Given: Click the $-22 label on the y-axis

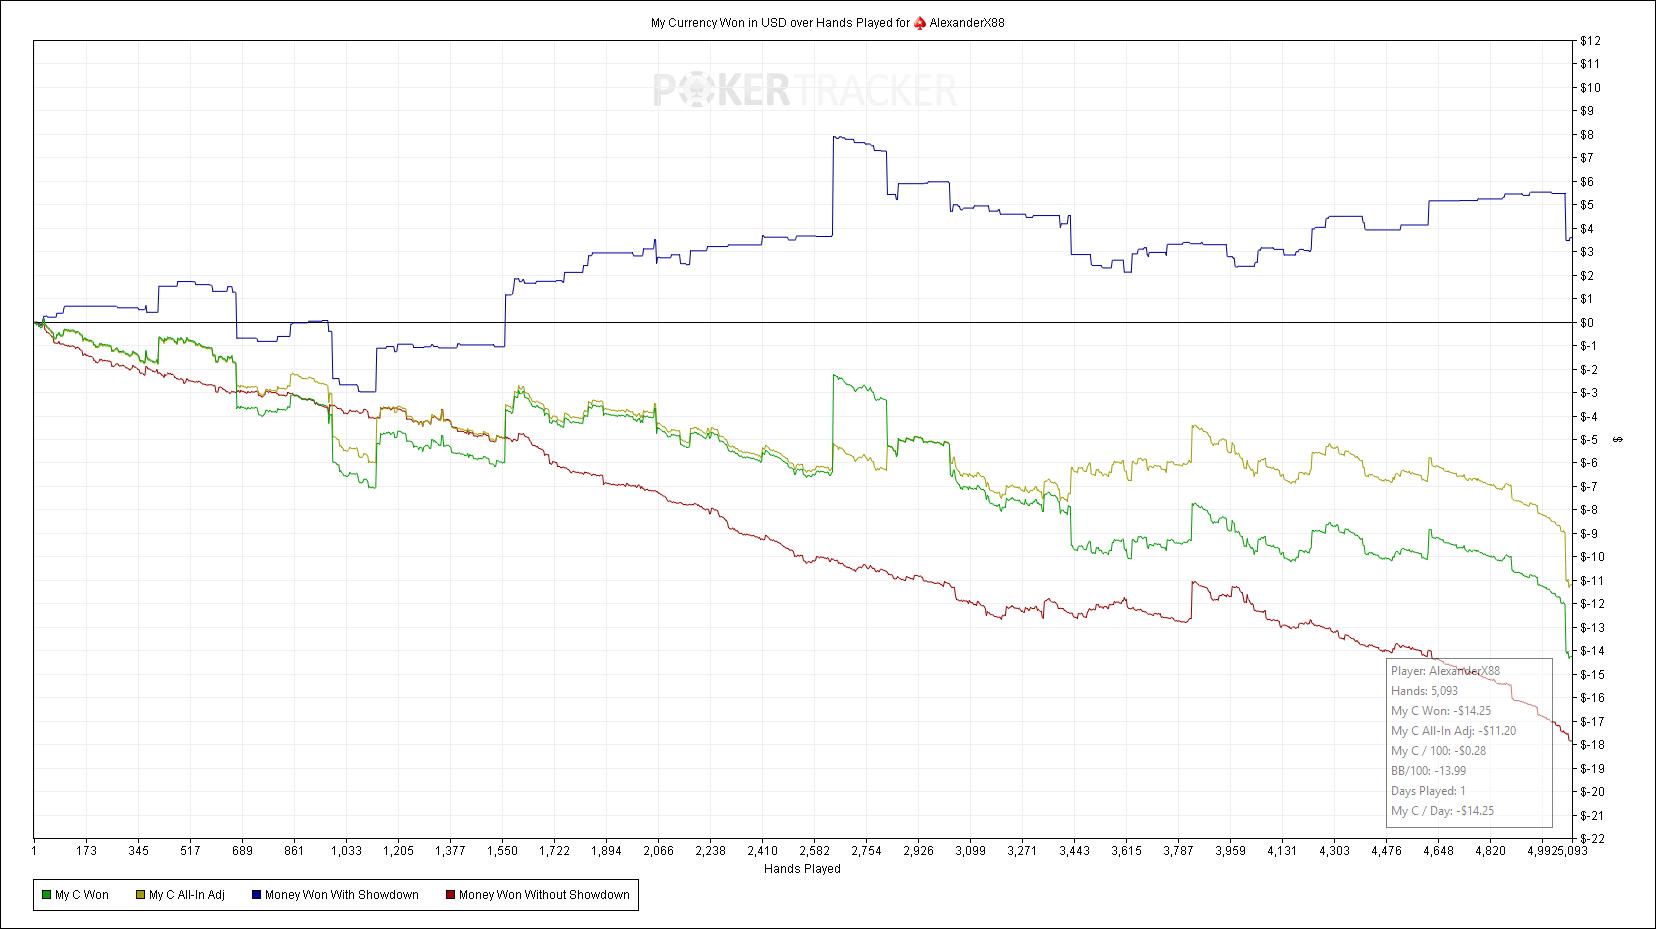Looking at the screenshot, I should click(x=1590, y=838).
